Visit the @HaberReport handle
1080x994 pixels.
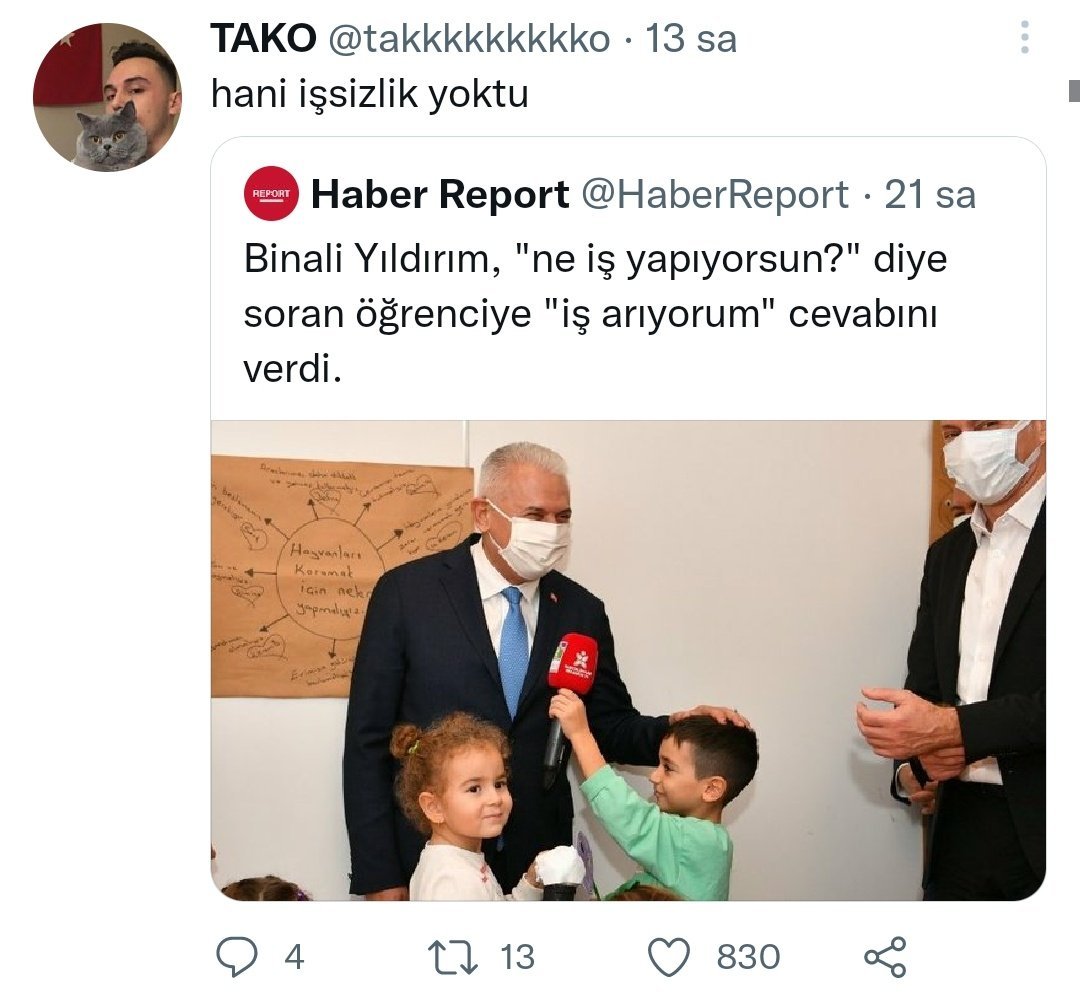(715, 195)
